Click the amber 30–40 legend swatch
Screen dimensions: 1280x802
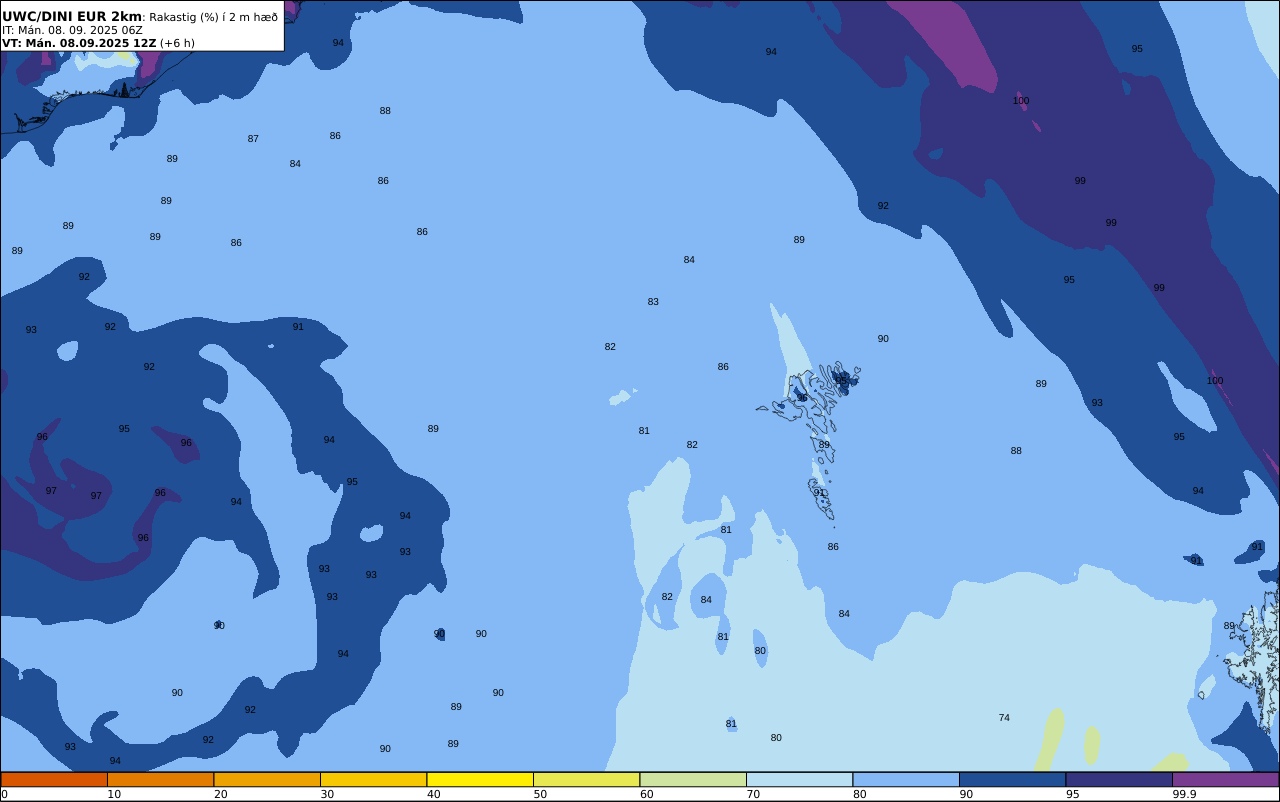tap(373, 779)
